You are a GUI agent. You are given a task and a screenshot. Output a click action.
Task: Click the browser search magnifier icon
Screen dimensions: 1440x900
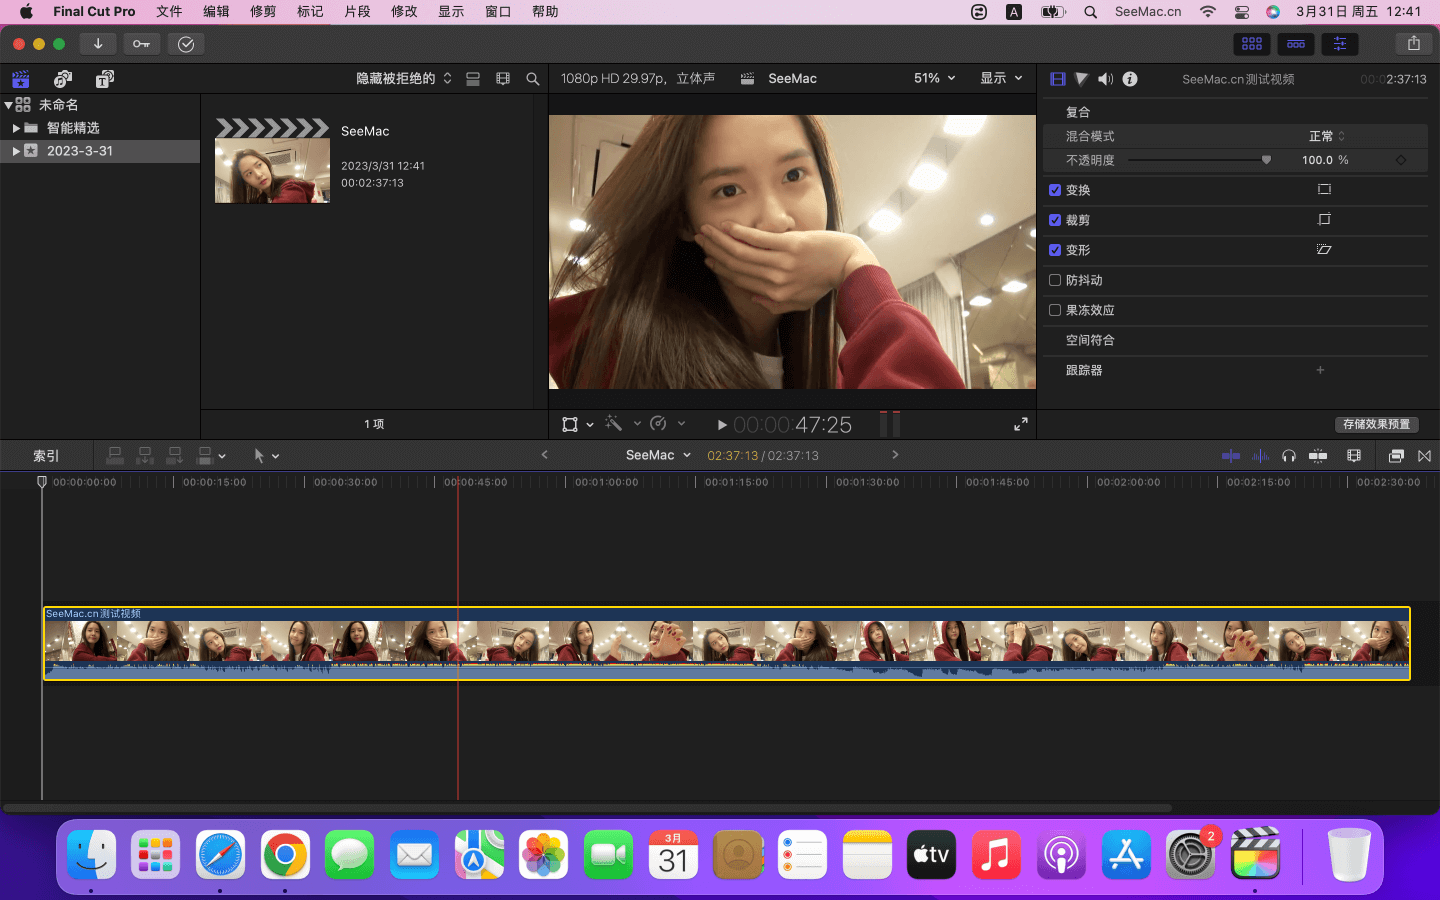[533, 79]
